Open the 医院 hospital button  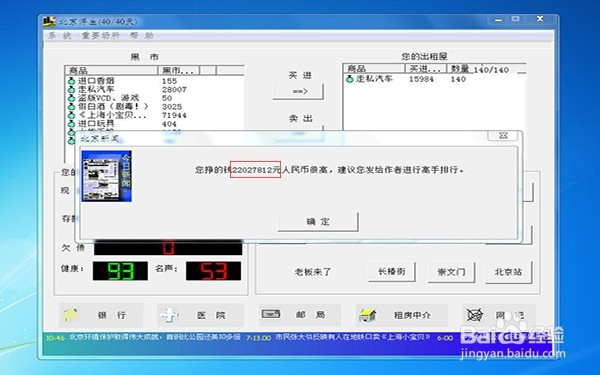click(x=201, y=315)
